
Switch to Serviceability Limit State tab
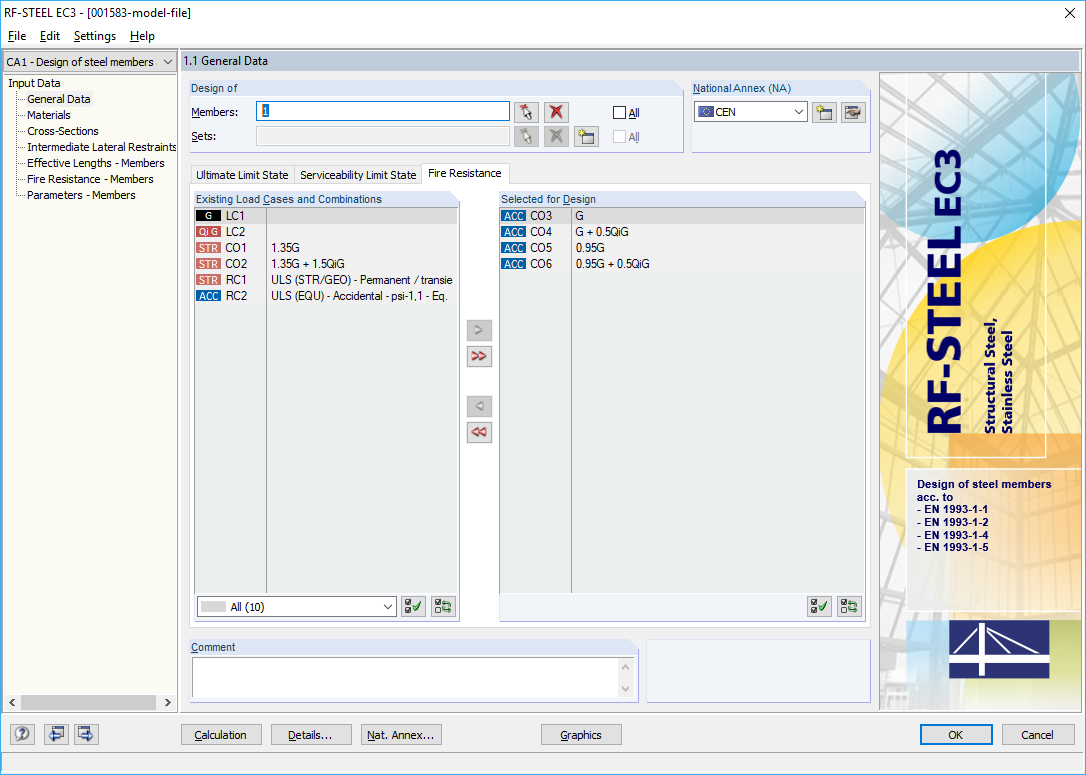pyautogui.click(x=358, y=175)
